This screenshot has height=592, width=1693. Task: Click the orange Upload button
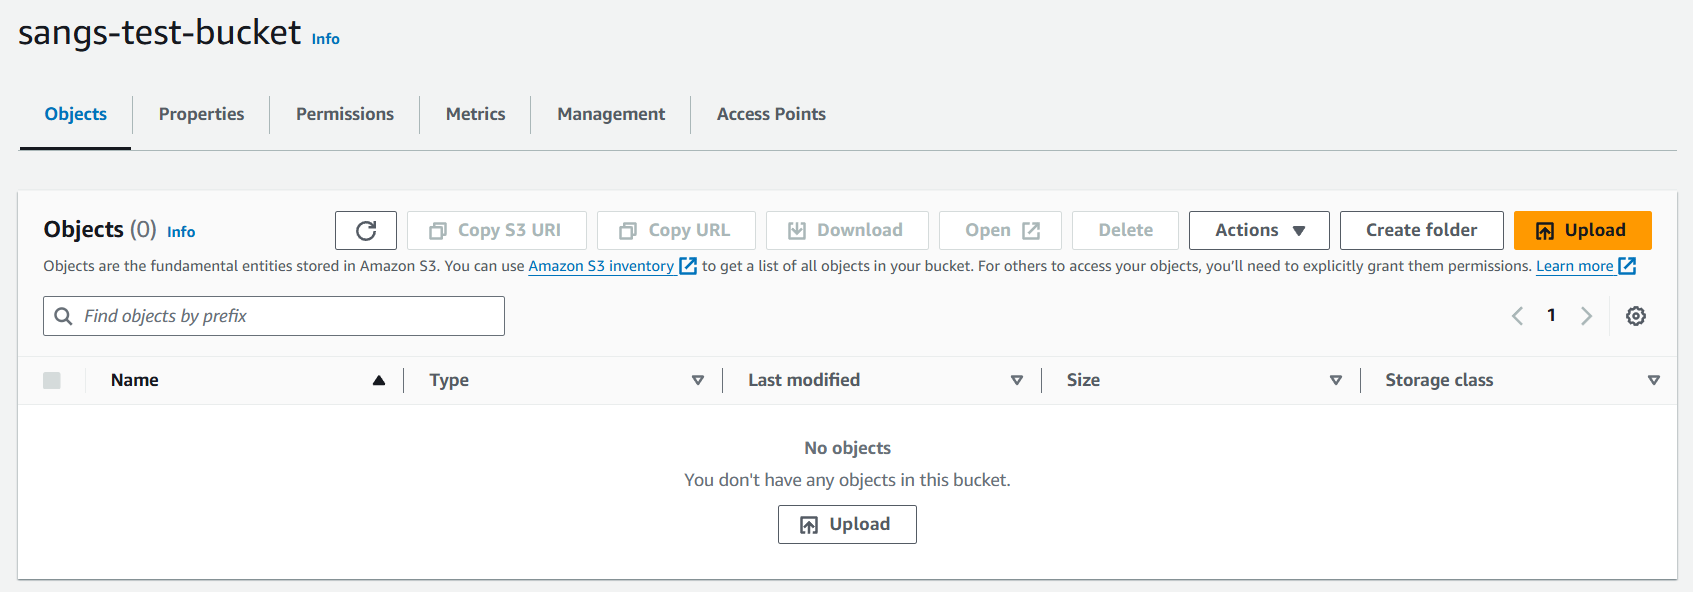pos(1582,230)
